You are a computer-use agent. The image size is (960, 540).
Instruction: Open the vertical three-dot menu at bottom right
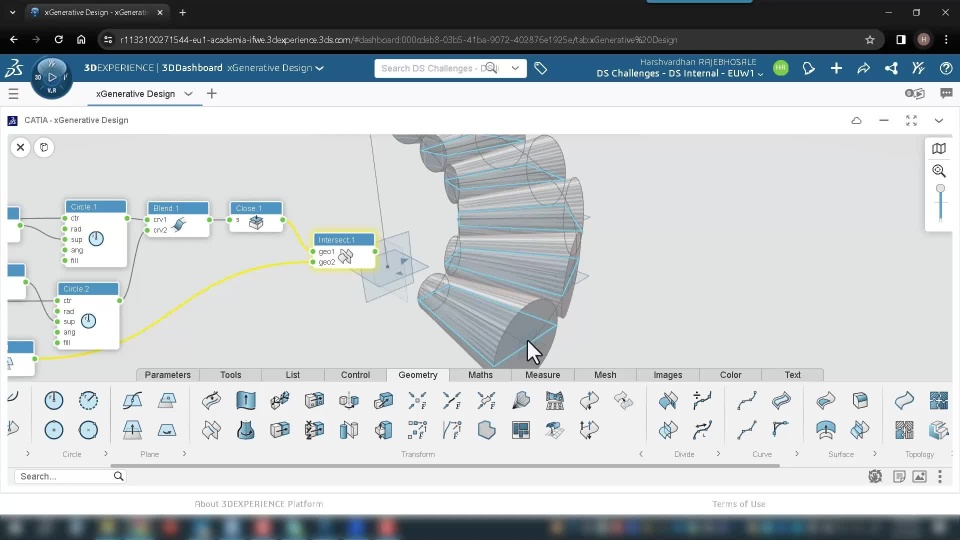click(x=940, y=476)
